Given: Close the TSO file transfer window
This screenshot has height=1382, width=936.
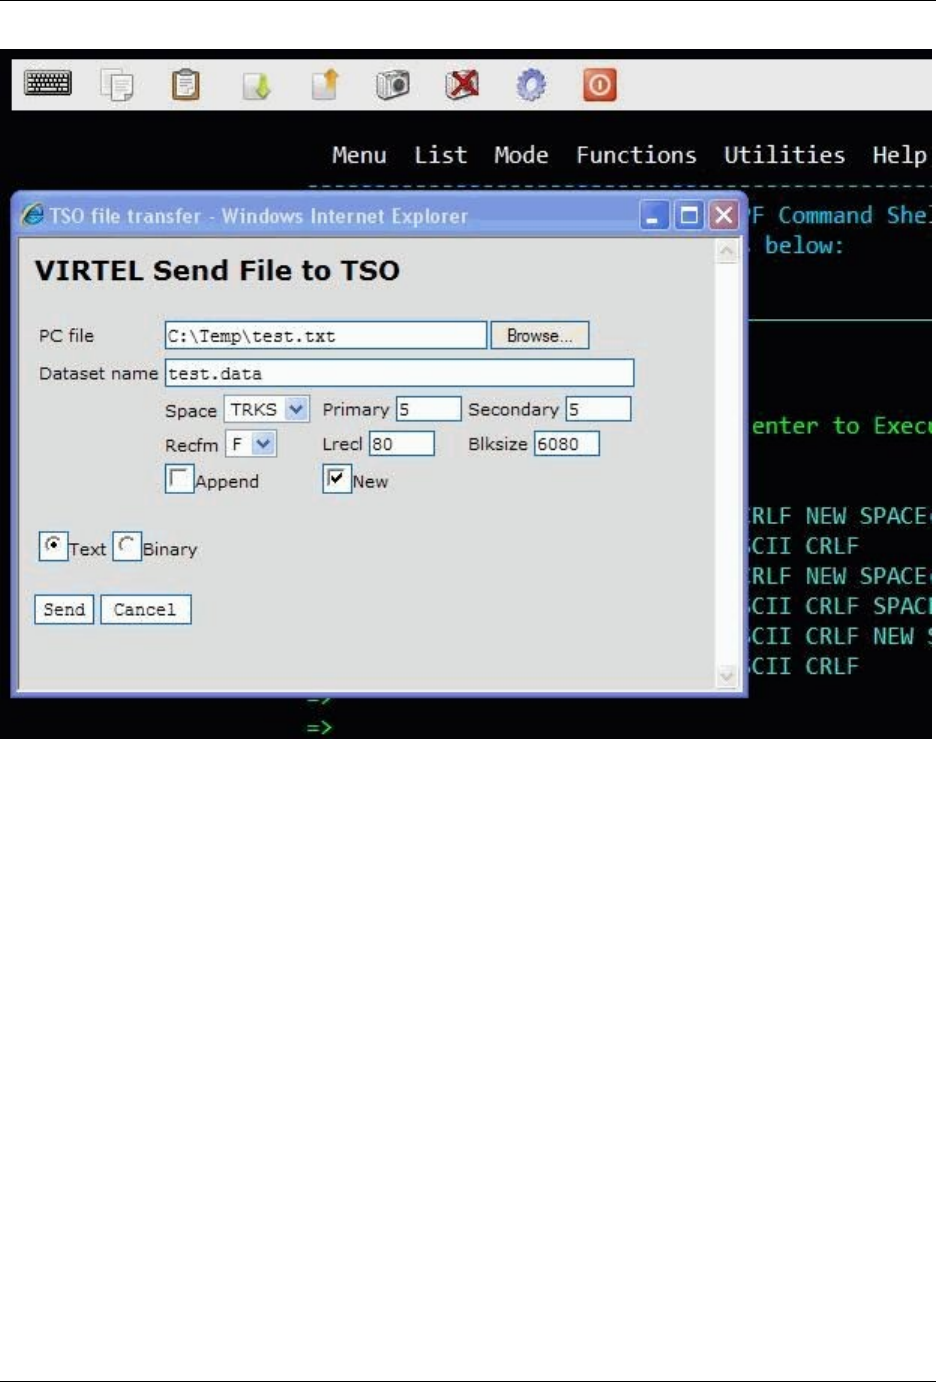Looking at the screenshot, I should tap(724, 215).
